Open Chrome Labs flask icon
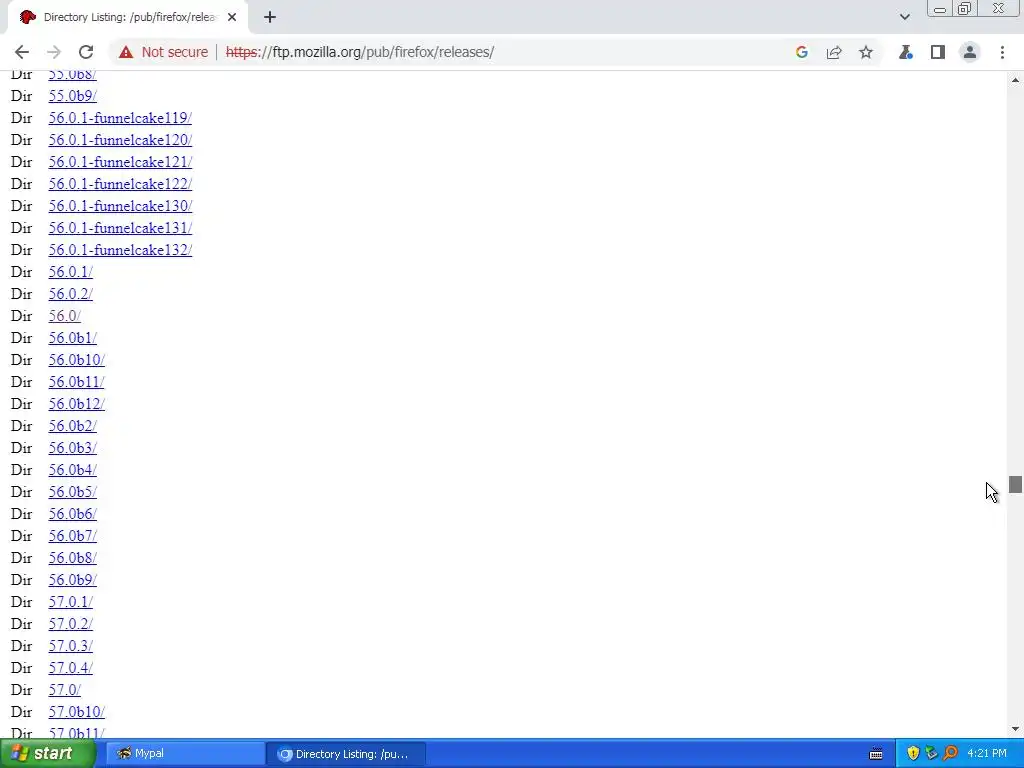 [906, 52]
